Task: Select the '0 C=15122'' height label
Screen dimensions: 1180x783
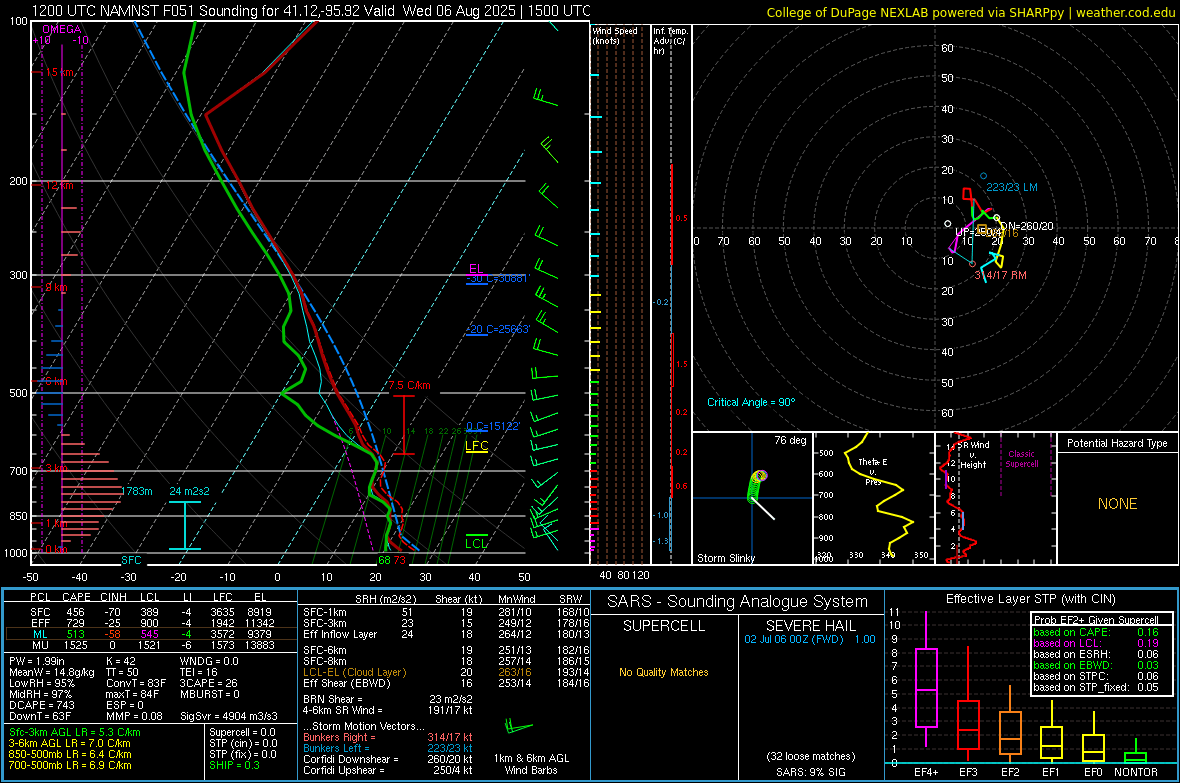Action: [493, 426]
